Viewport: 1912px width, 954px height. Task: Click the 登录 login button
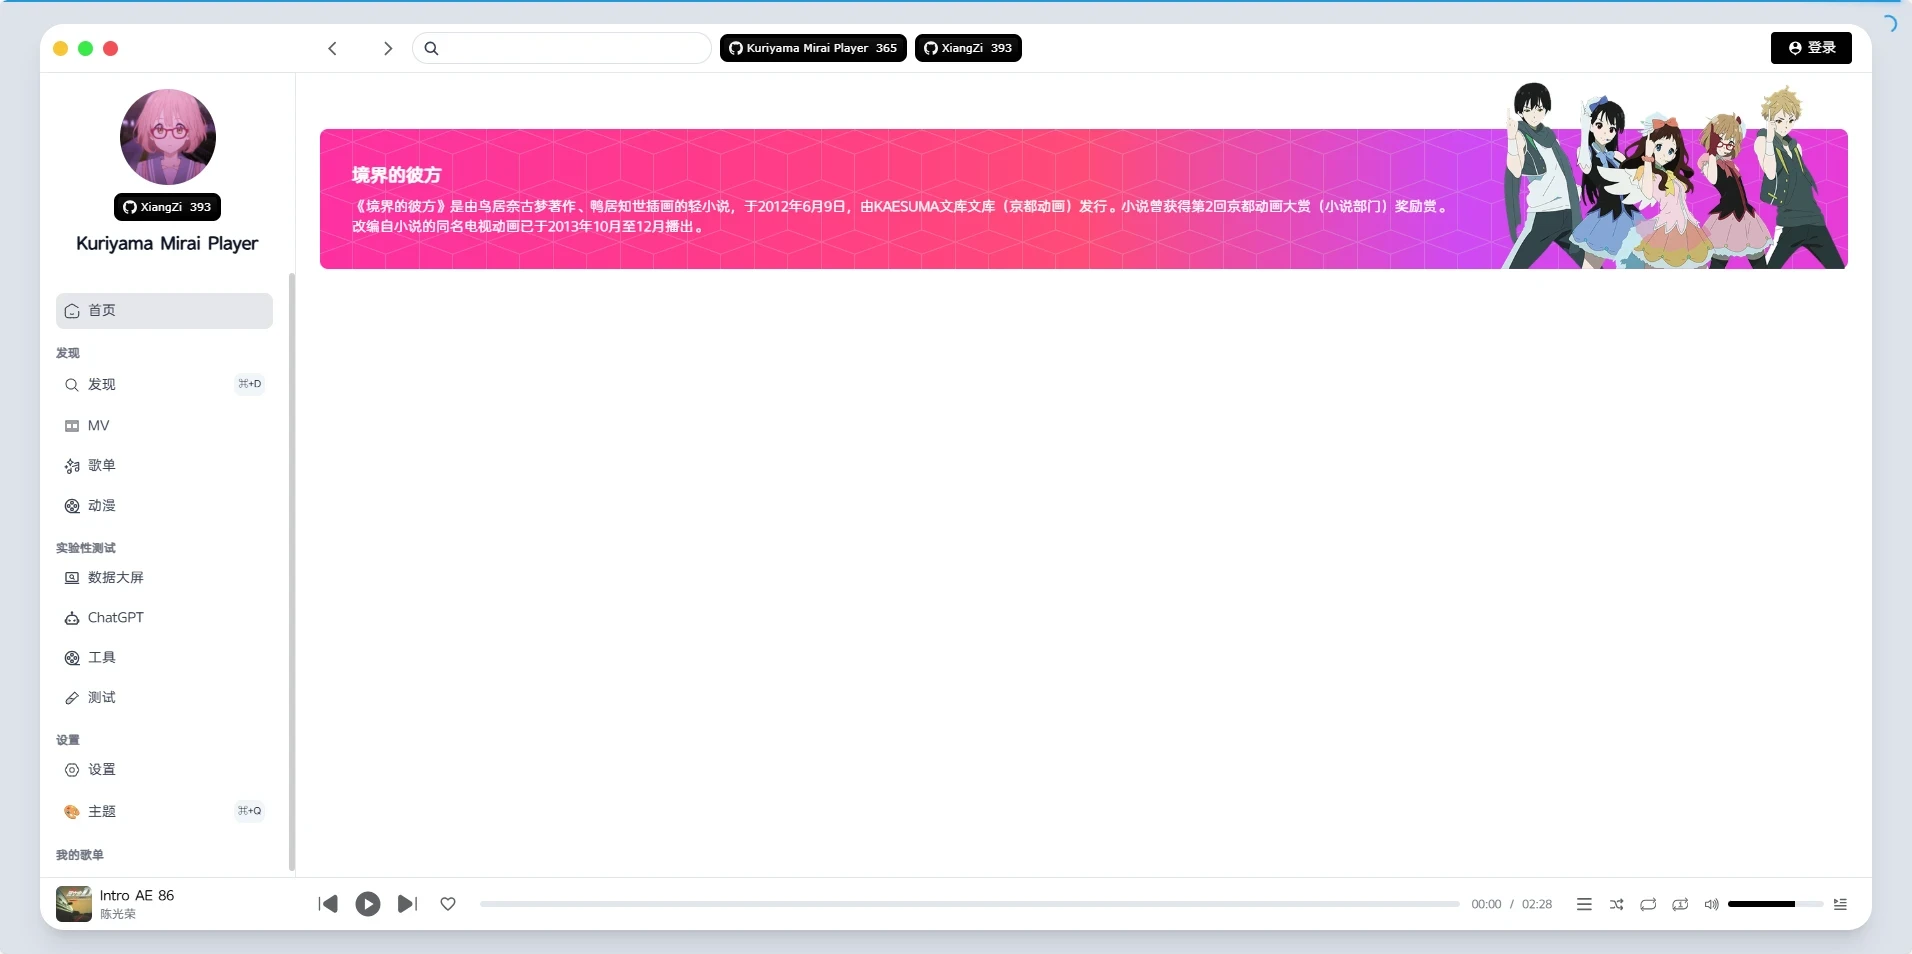[1811, 48]
